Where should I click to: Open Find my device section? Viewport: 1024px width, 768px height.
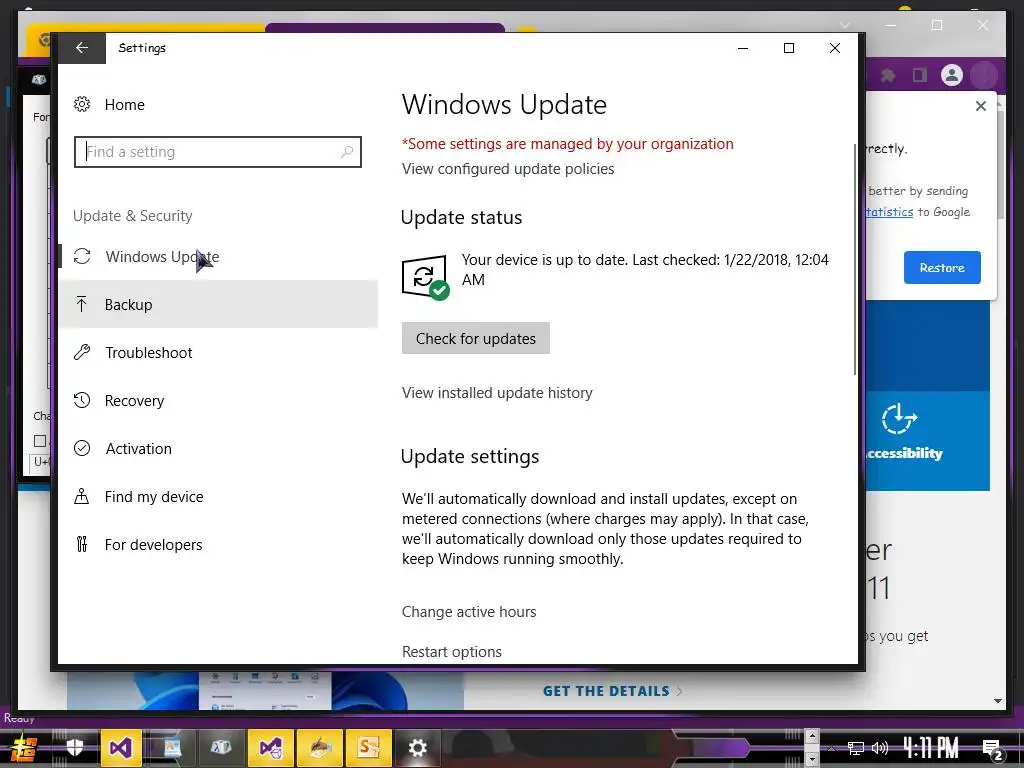[x=218, y=496]
